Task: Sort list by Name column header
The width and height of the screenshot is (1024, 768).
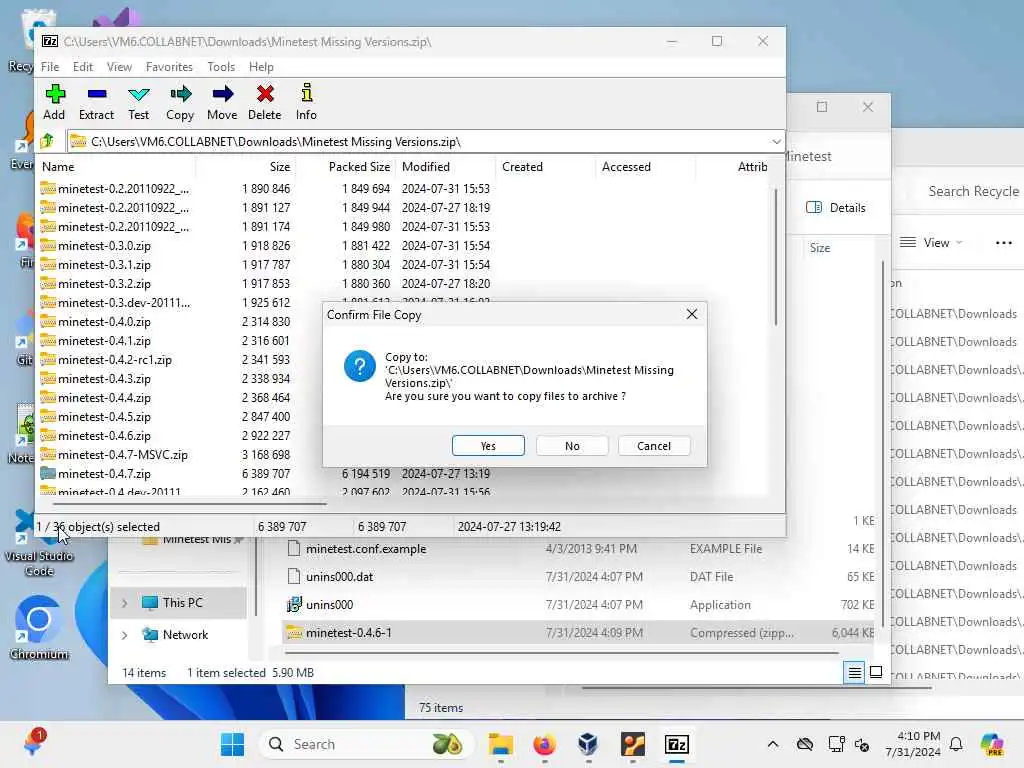Action: 118,167
